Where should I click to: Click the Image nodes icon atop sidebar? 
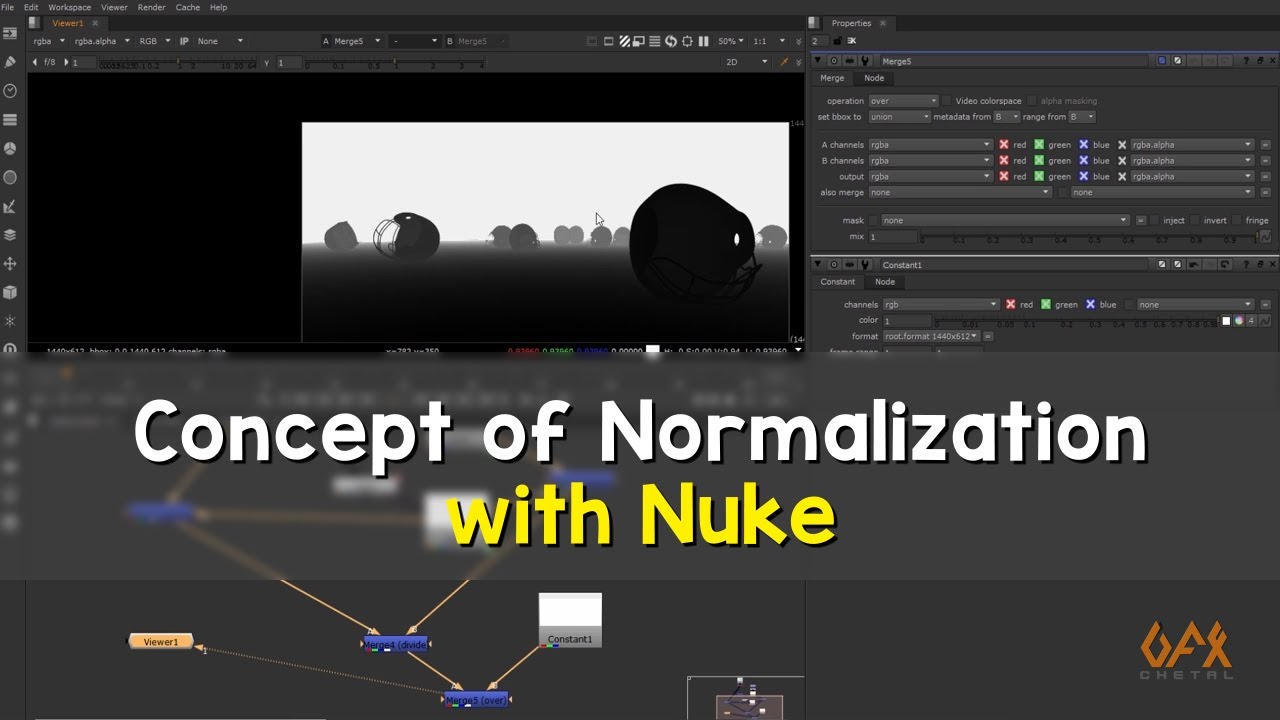[10, 33]
